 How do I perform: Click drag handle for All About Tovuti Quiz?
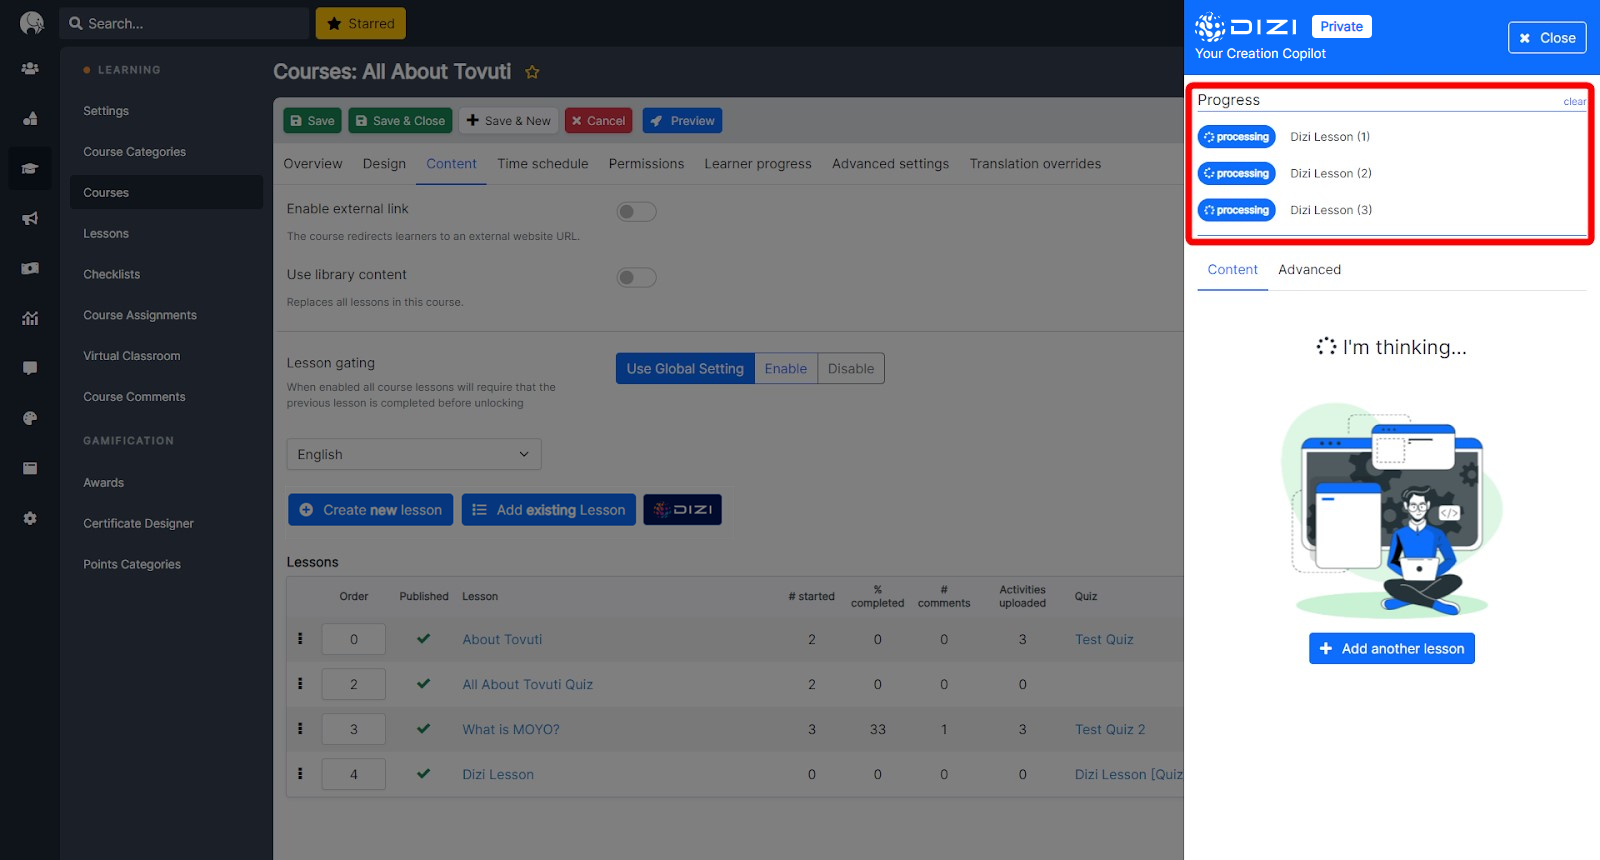click(x=300, y=683)
